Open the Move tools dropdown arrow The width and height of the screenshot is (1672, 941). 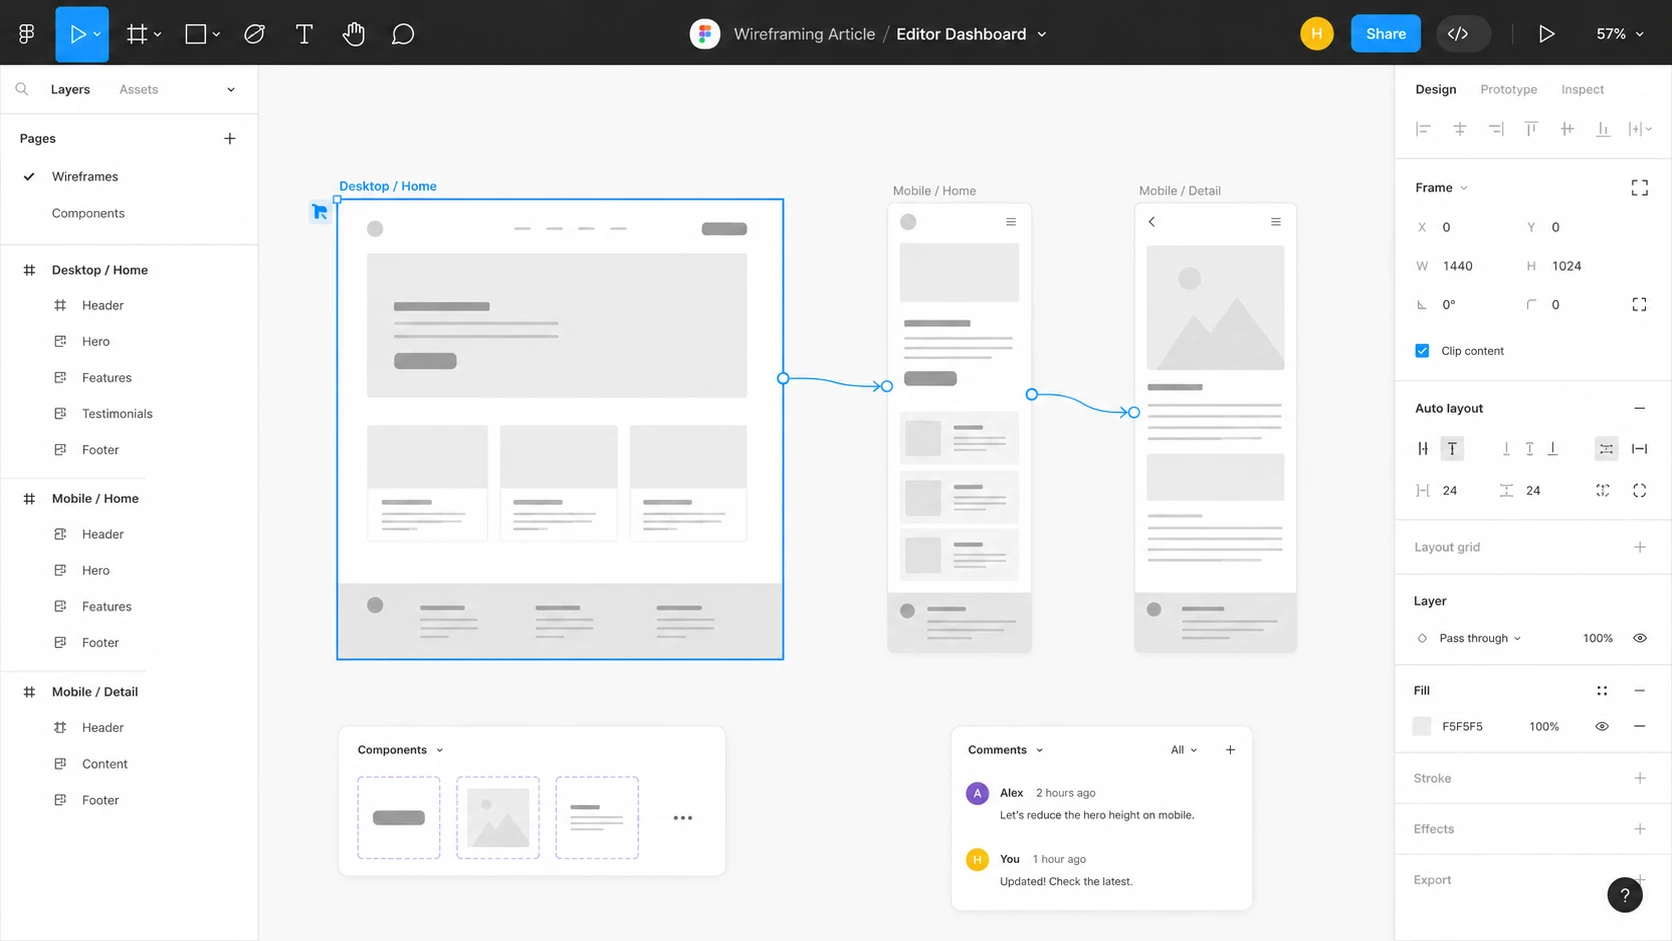click(97, 34)
